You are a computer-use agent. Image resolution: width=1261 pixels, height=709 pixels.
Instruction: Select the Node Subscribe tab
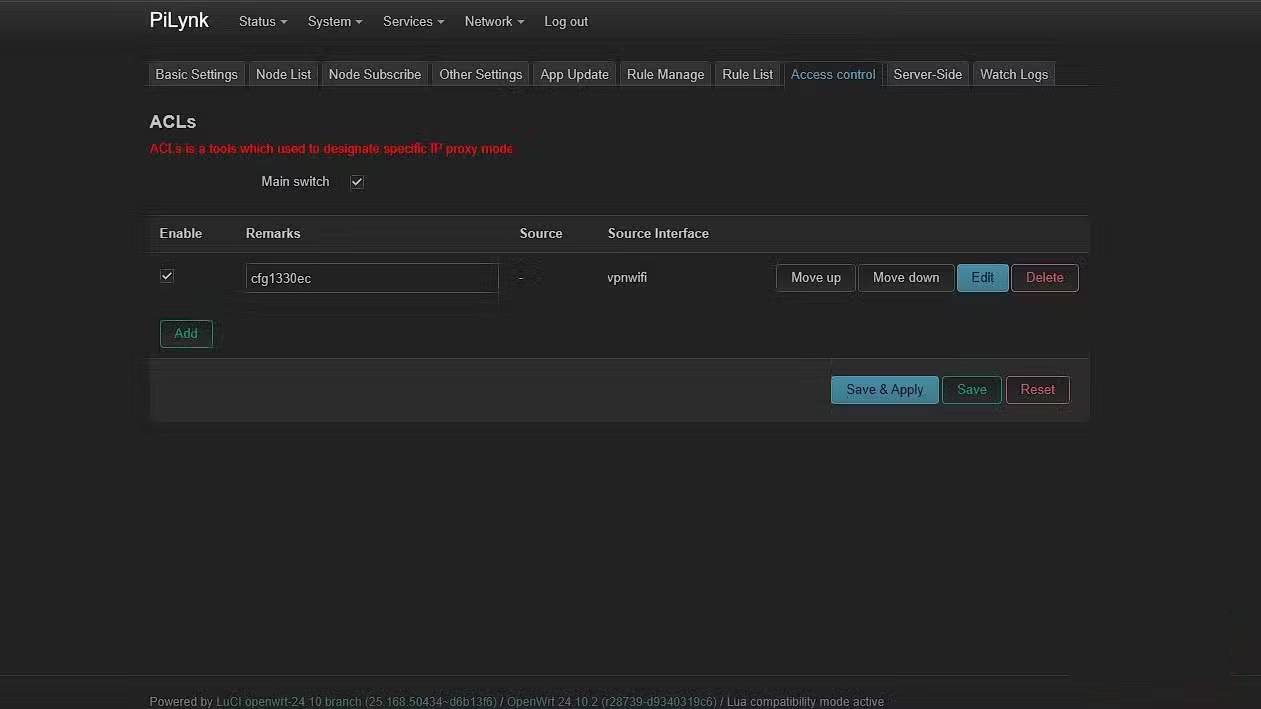pyautogui.click(x=374, y=74)
